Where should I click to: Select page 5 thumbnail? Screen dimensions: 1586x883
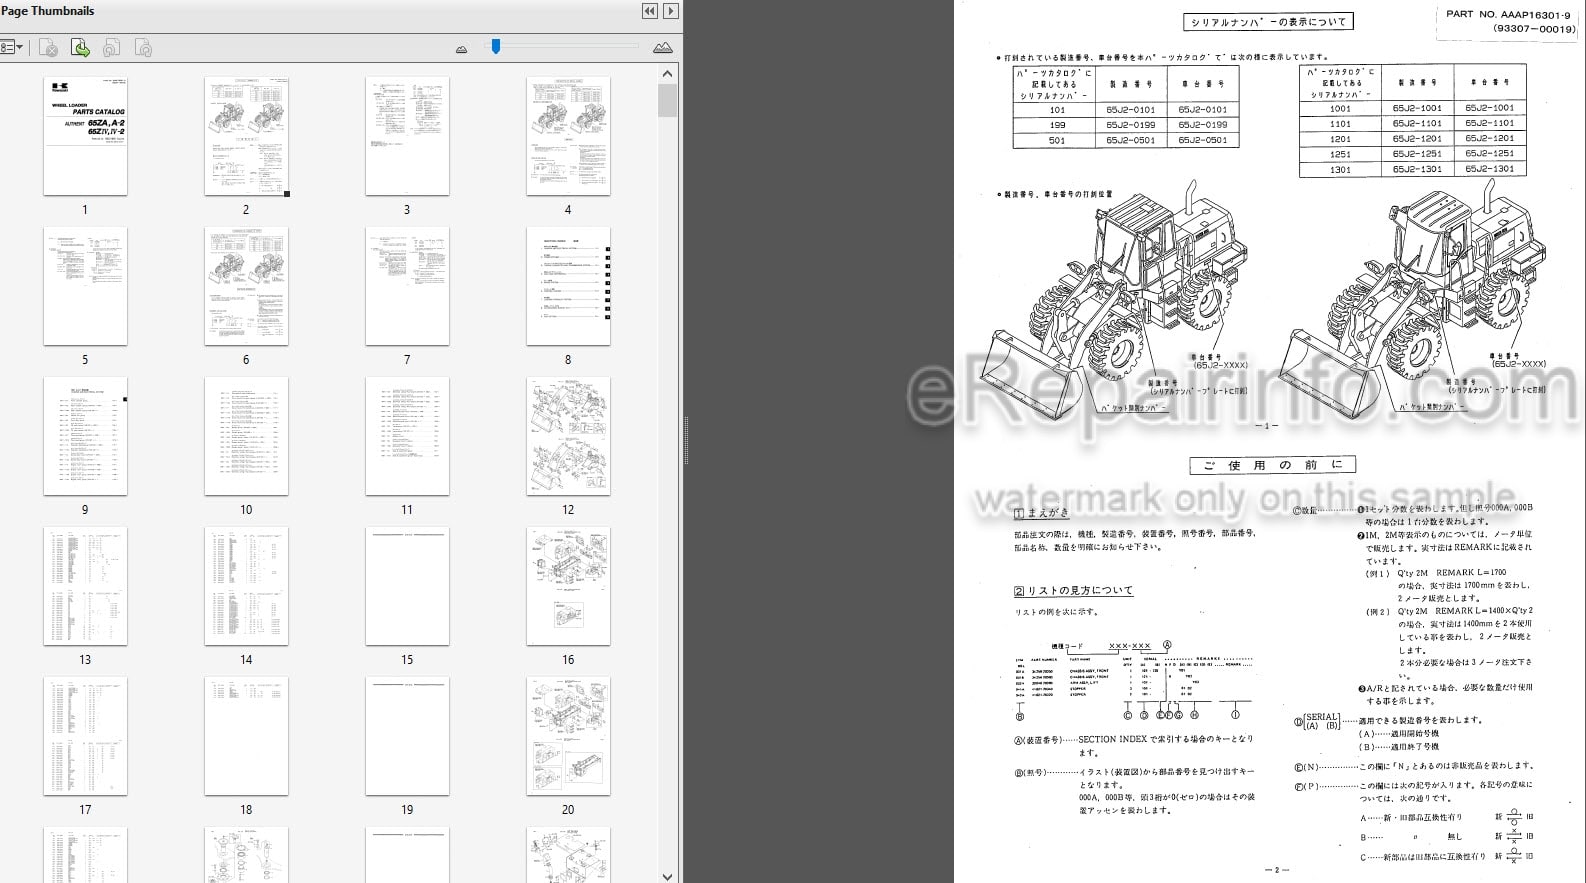[x=85, y=286]
